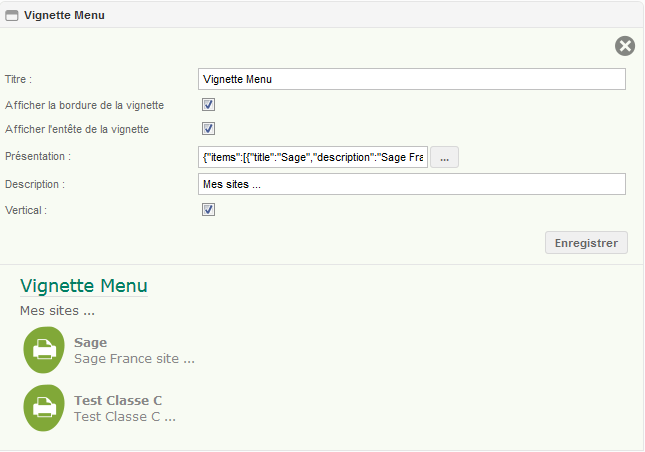The image size is (645, 452).
Task: Open the green Vignette Menu heading link
Action: click(84, 285)
